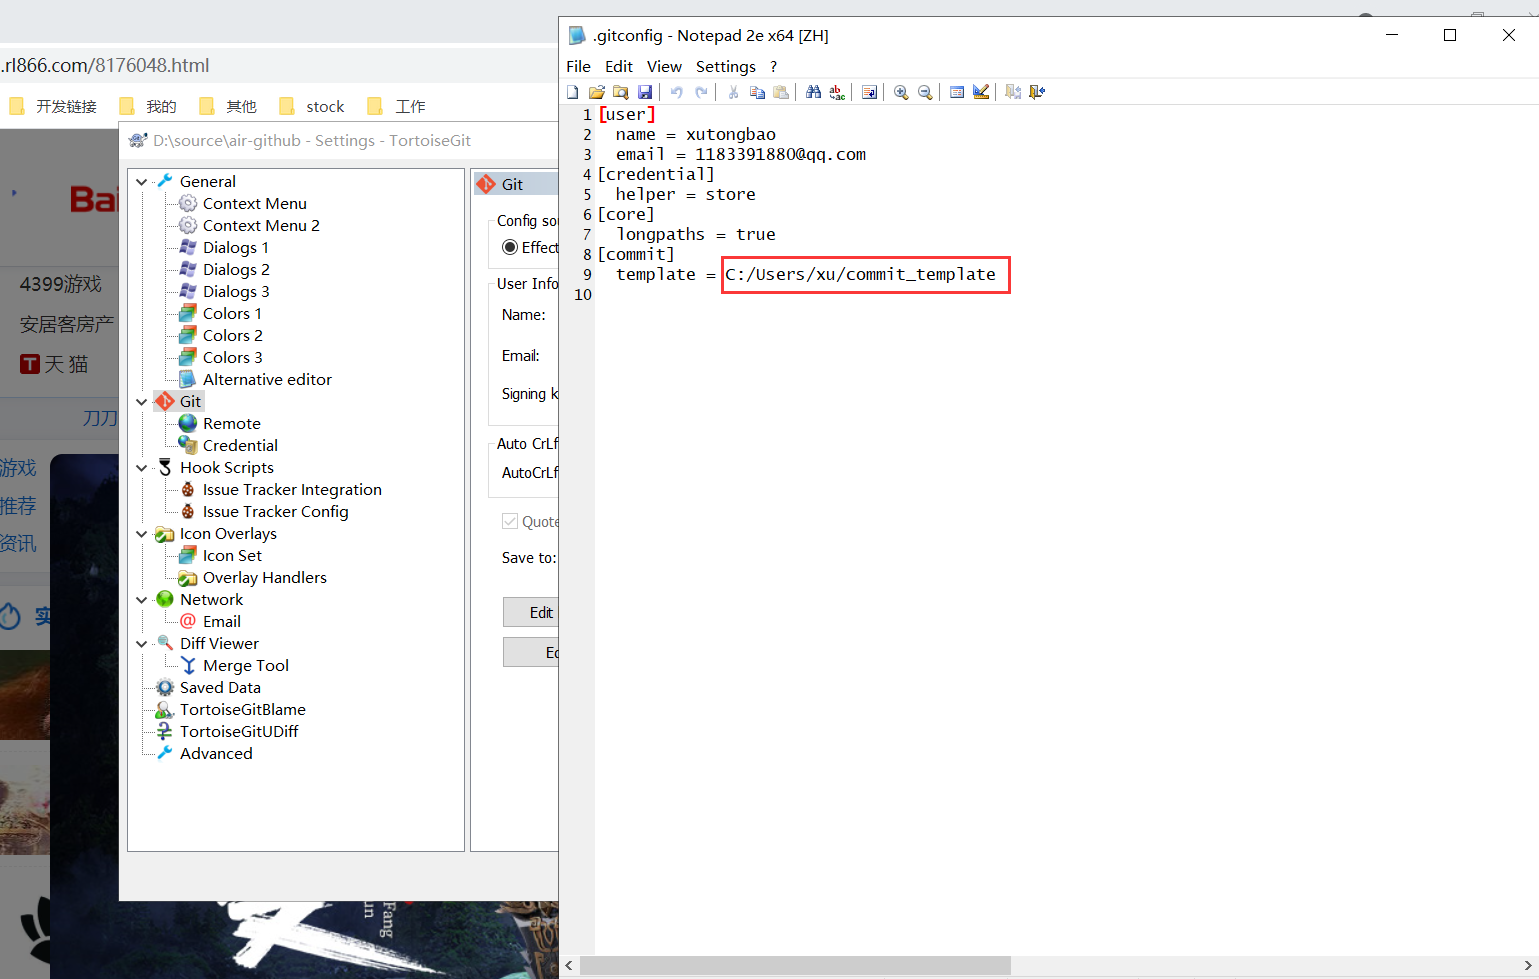Open Replace with the abc icon
The height and width of the screenshot is (979, 1539).
(x=837, y=92)
